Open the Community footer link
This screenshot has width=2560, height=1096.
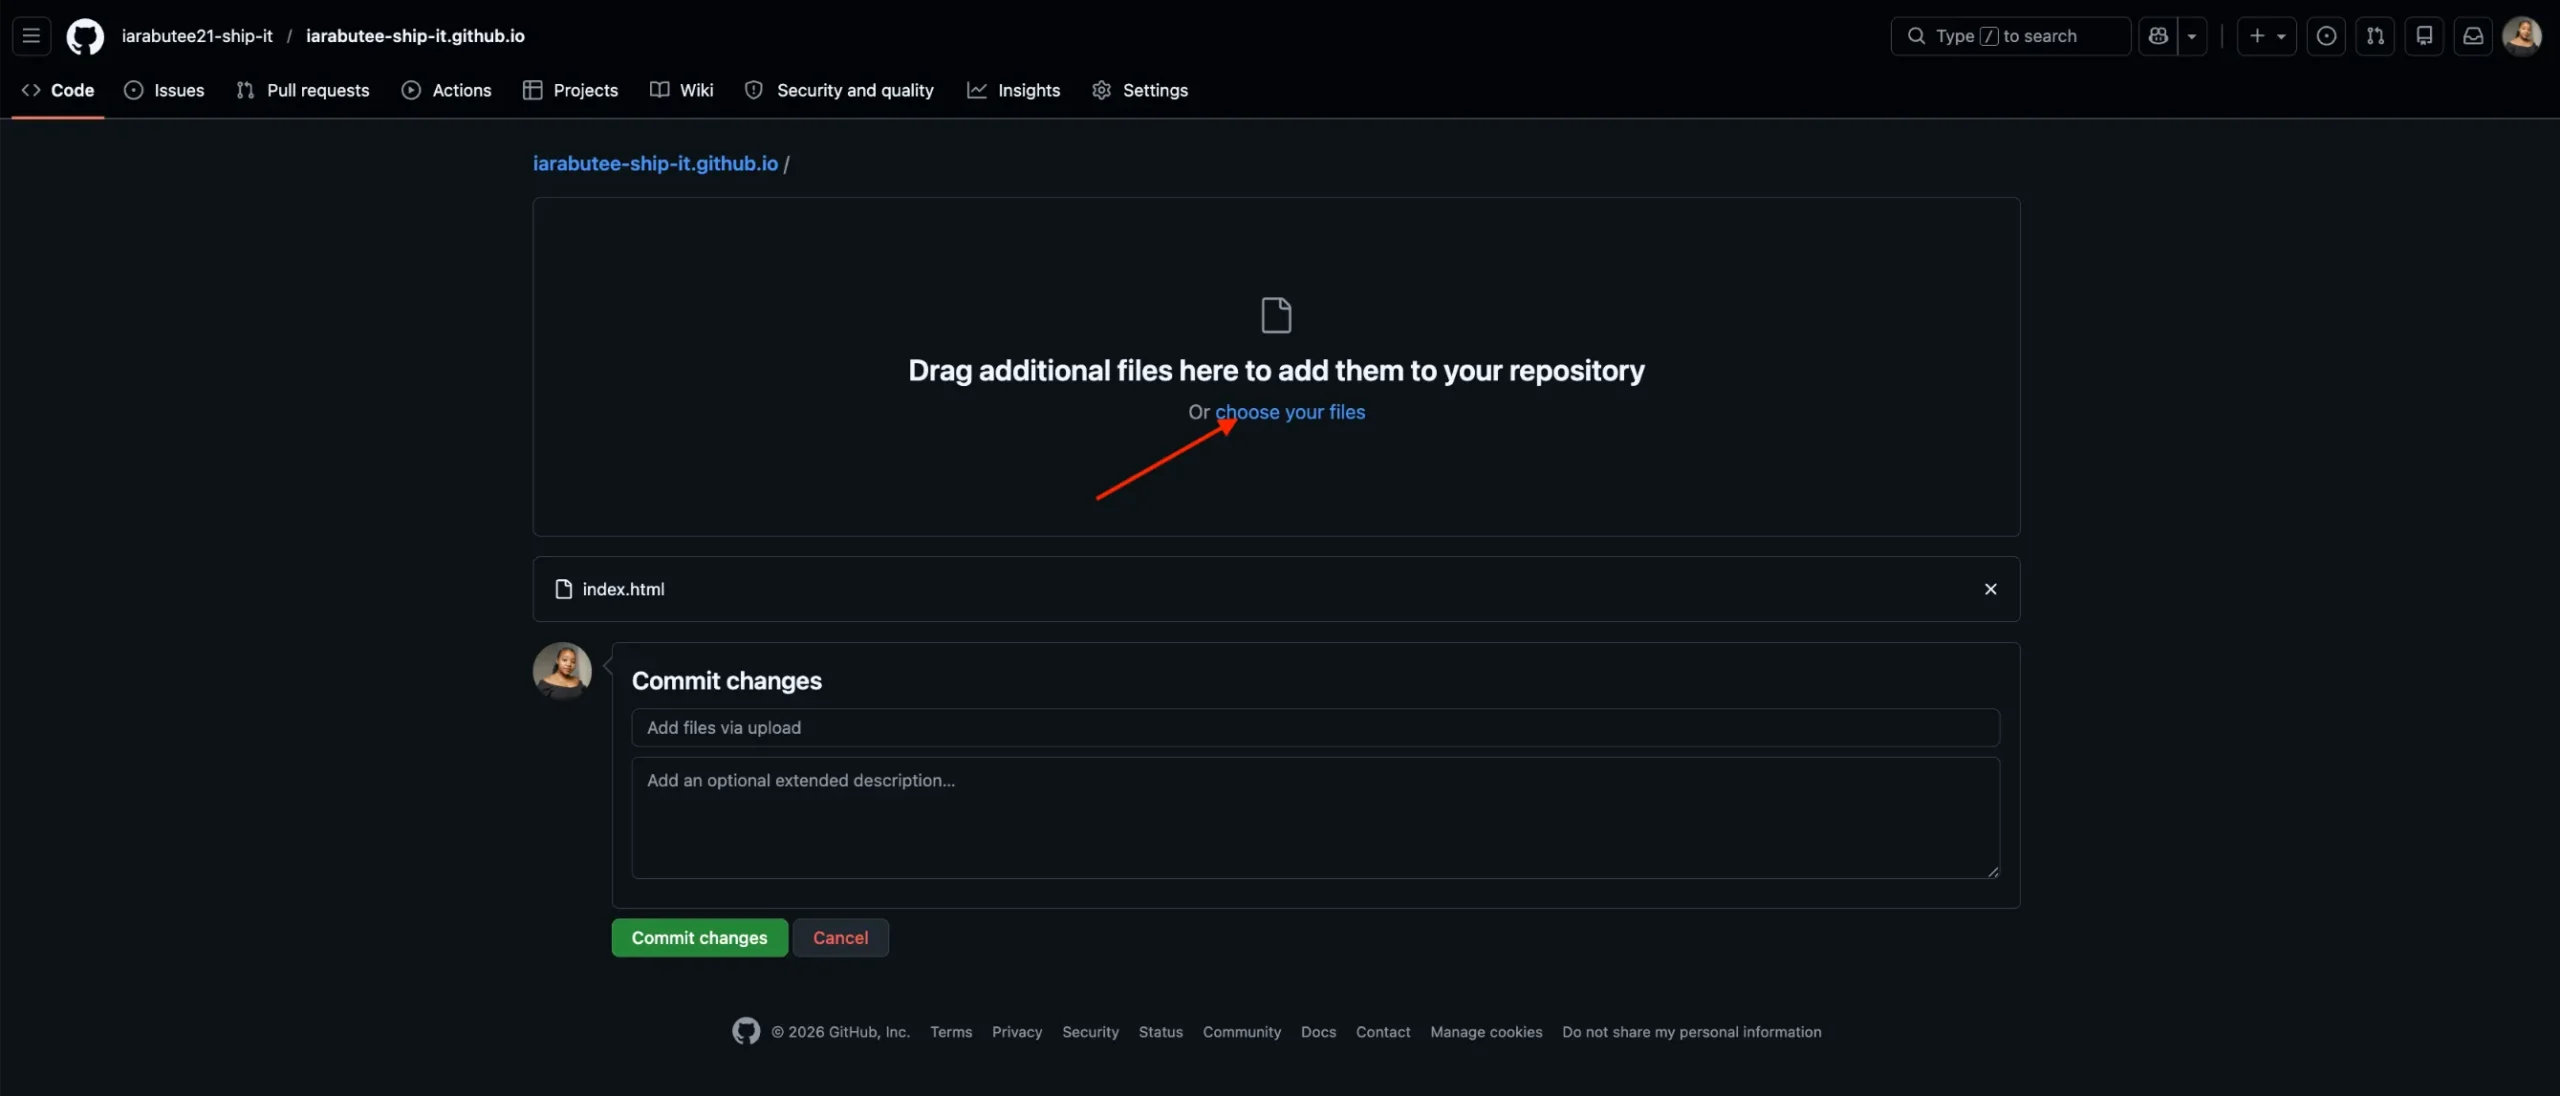(x=1241, y=1032)
